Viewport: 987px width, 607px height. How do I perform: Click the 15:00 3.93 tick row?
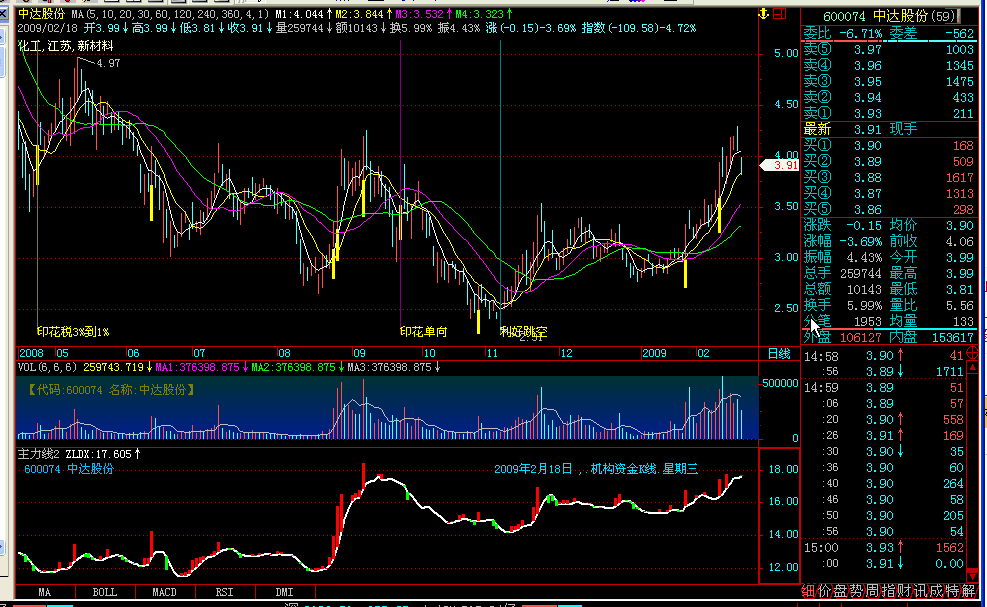pyautogui.click(x=884, y=548)
